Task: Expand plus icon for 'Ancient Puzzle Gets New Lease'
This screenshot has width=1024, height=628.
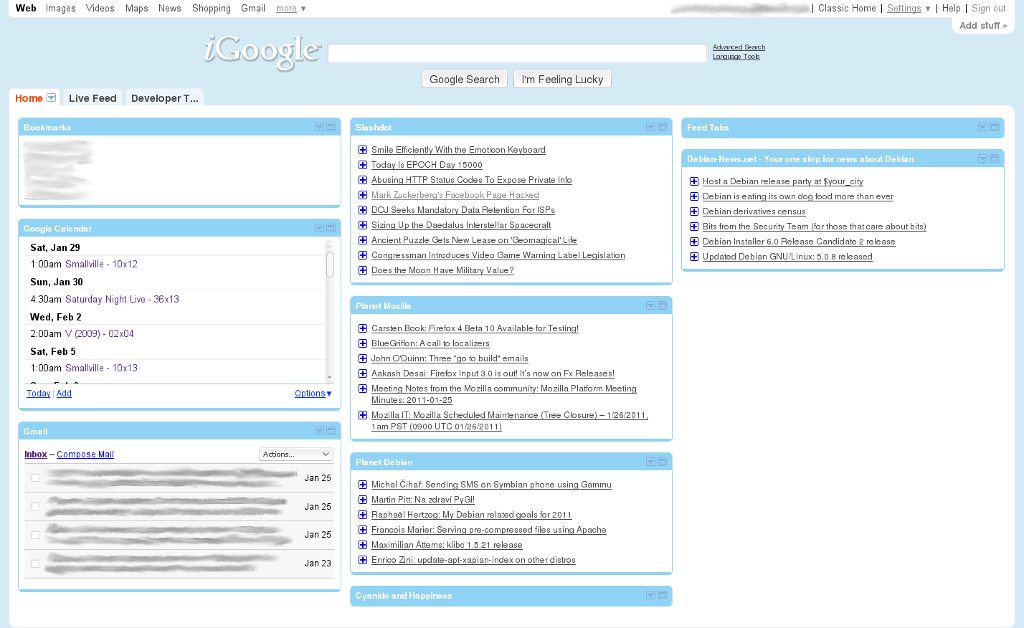Action: tap(362, 240)
